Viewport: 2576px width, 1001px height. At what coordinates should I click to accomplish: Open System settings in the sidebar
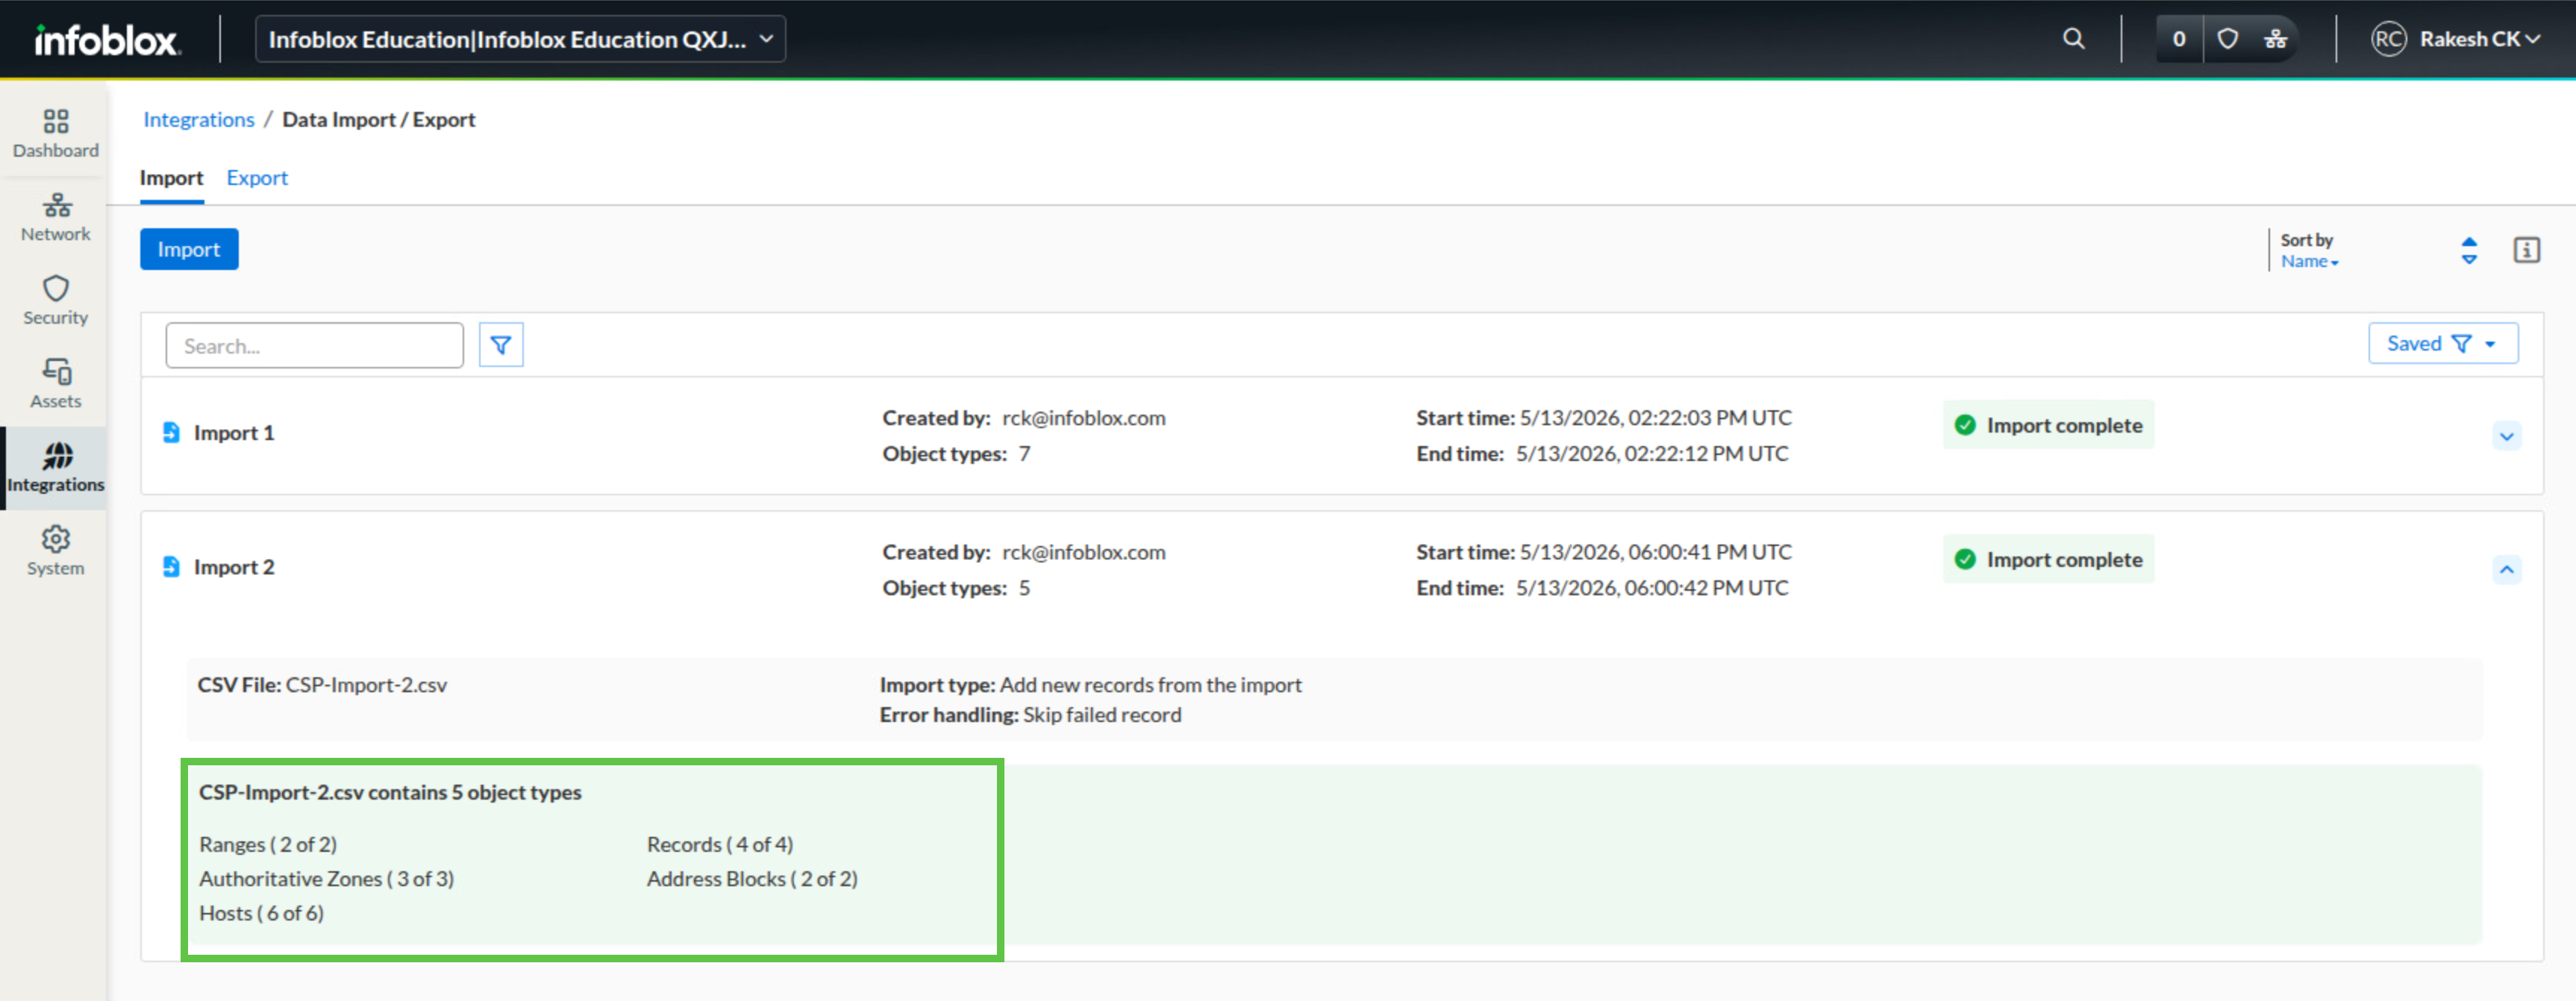56,552
